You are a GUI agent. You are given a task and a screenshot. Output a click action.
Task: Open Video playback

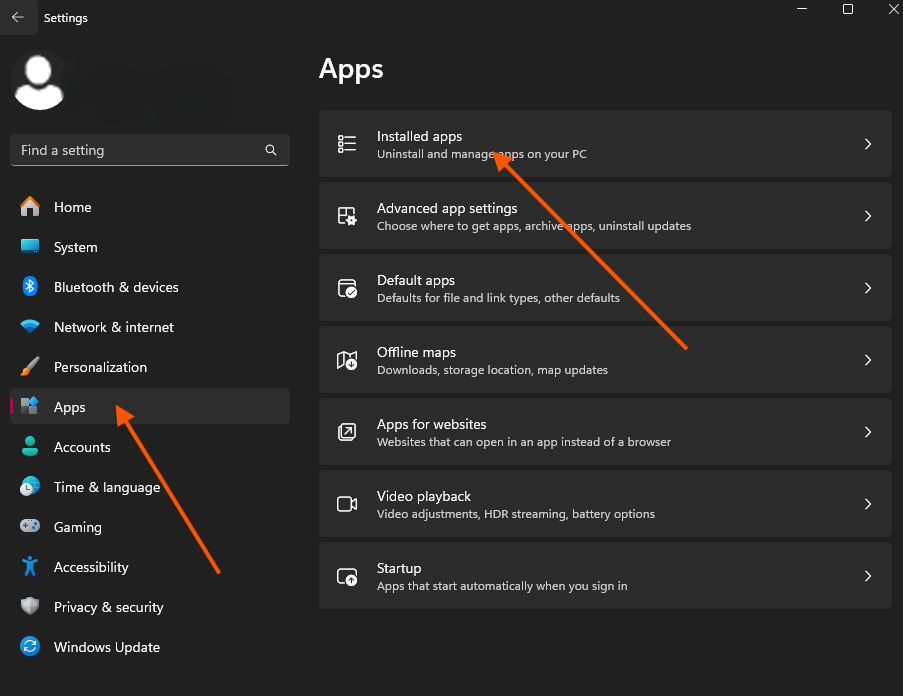click(x=605, y=504)
